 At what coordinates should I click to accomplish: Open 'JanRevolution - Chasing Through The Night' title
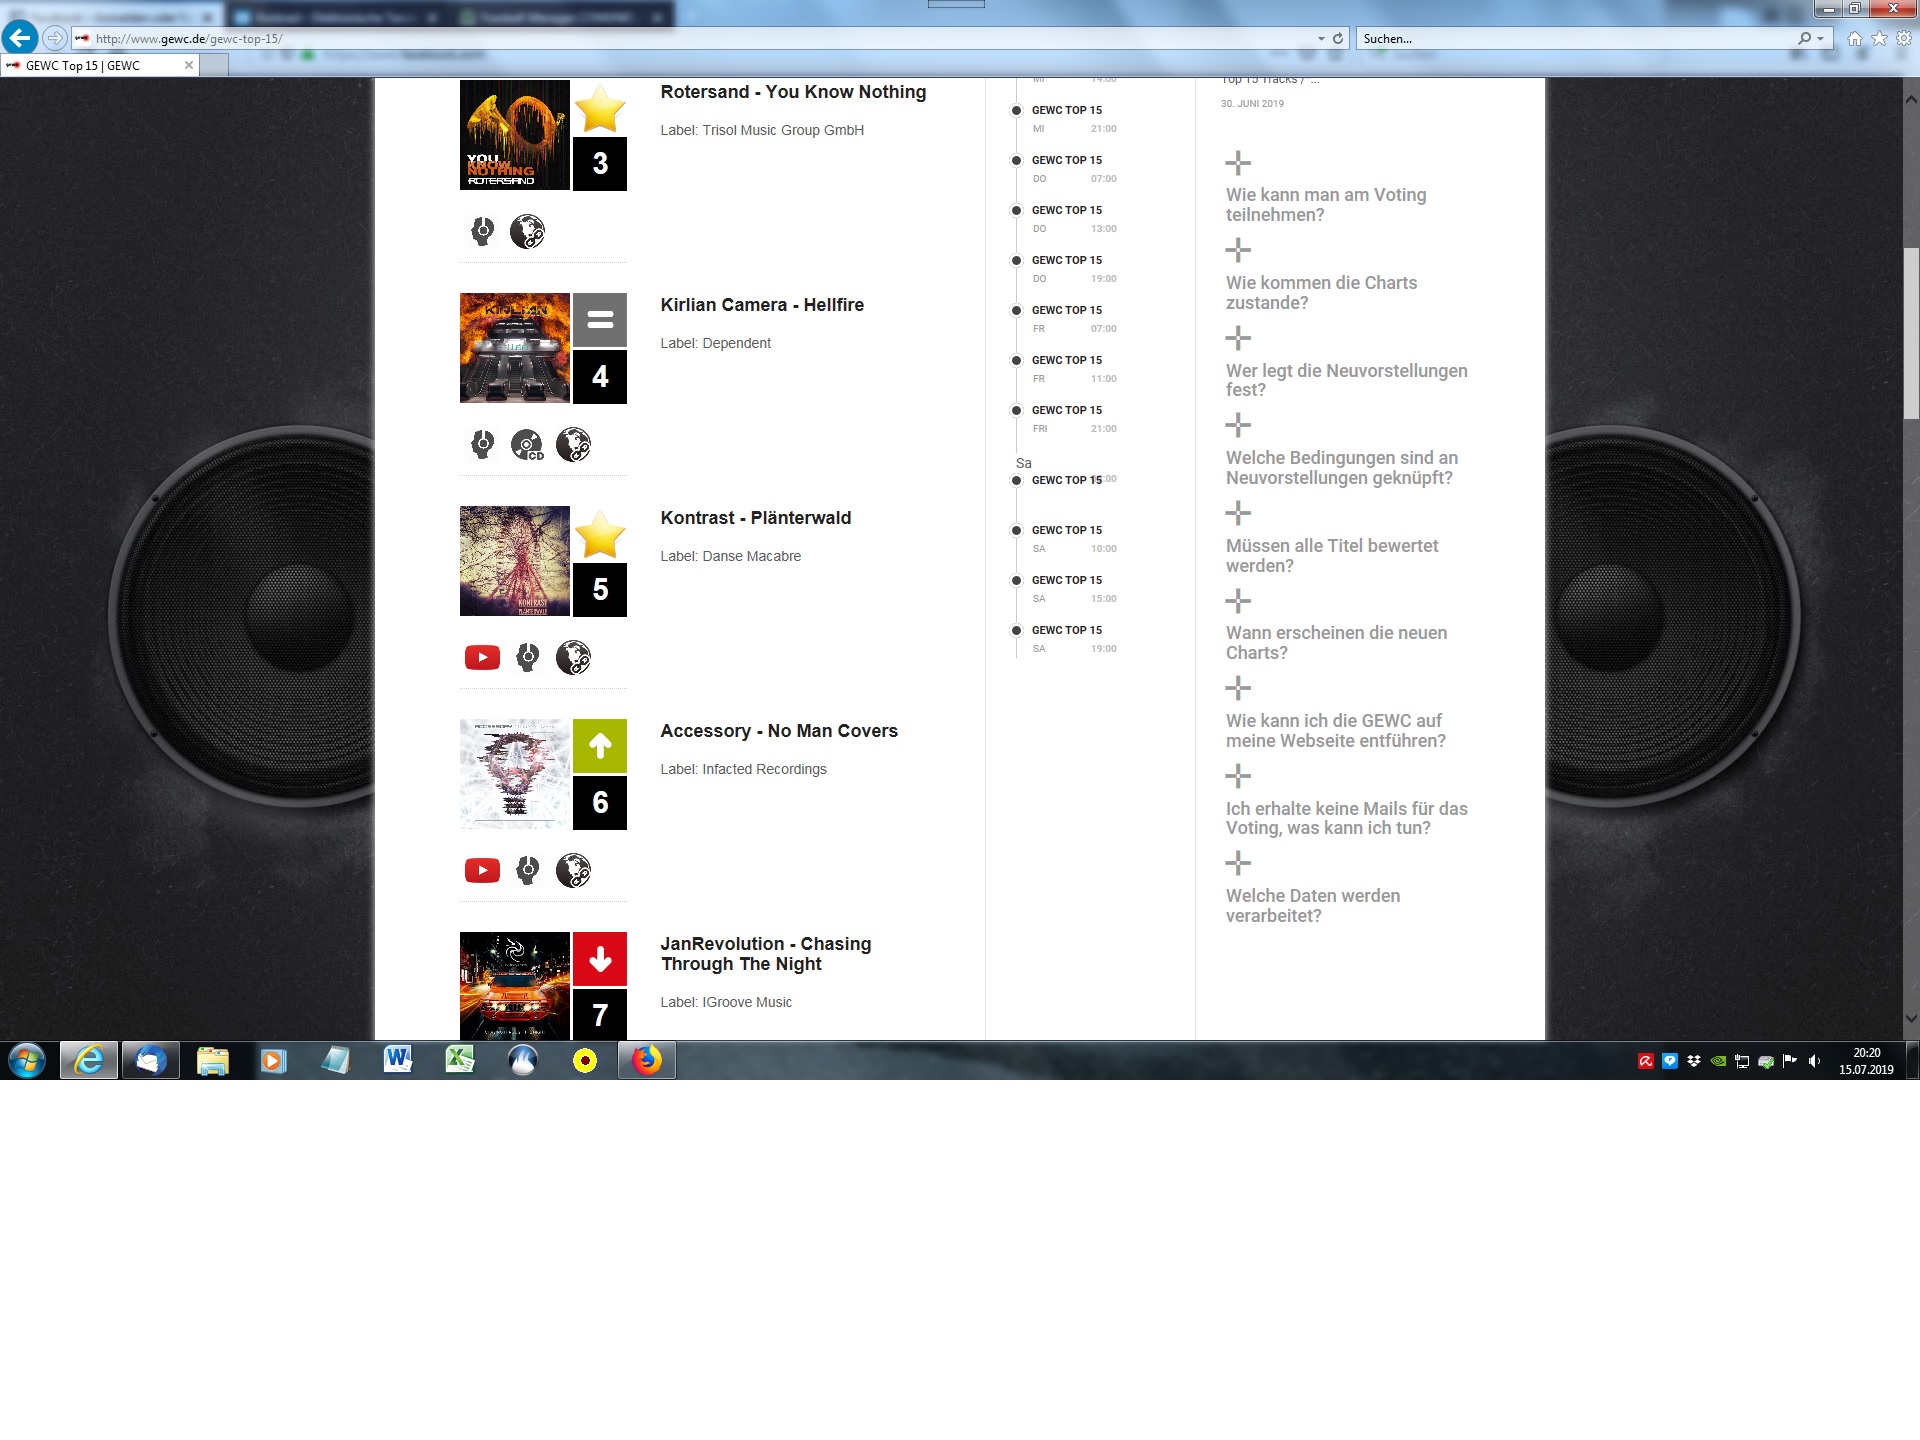click(766, 954)
